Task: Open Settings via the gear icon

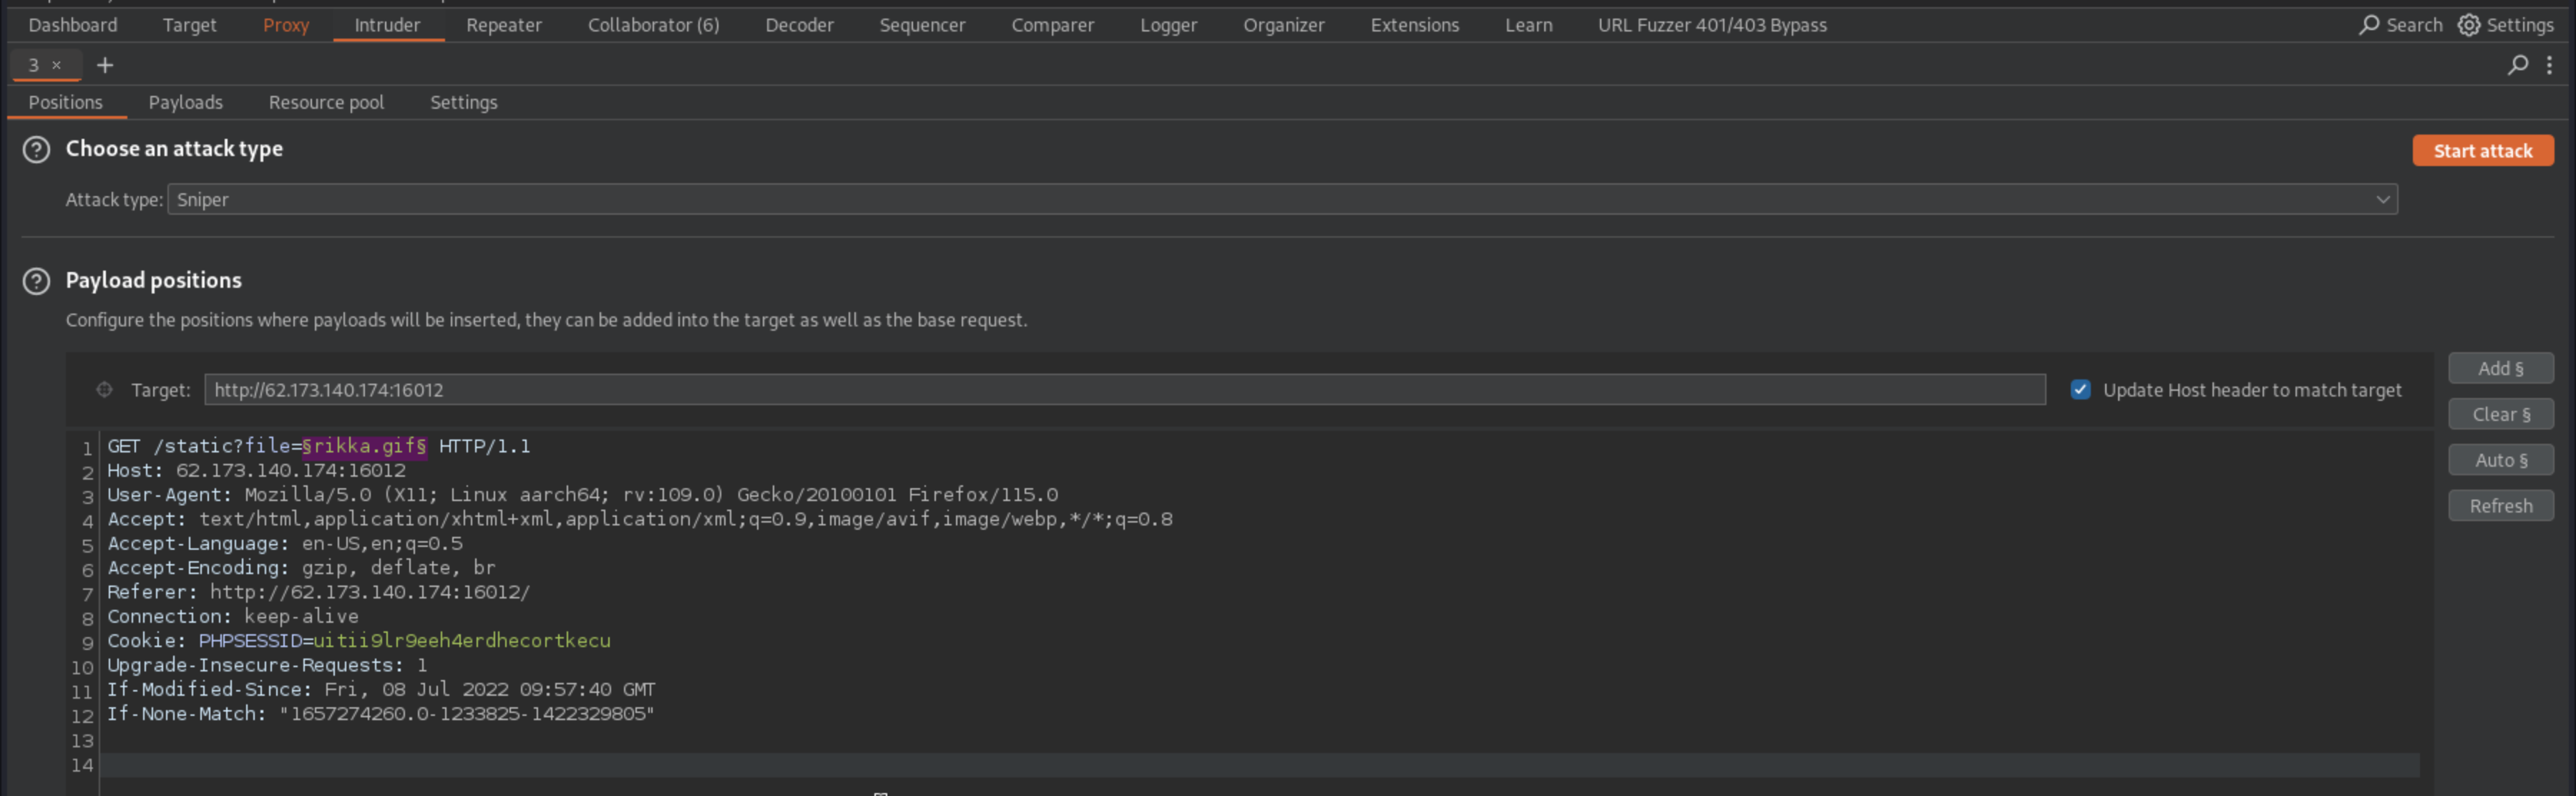Action: 2469,25
